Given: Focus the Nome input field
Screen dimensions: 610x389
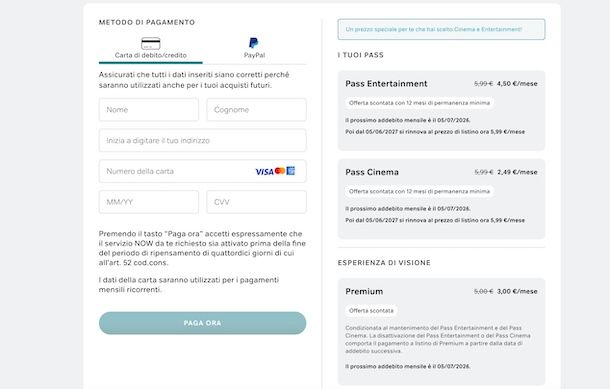Looking at the screenshot, I should (149, 110).
